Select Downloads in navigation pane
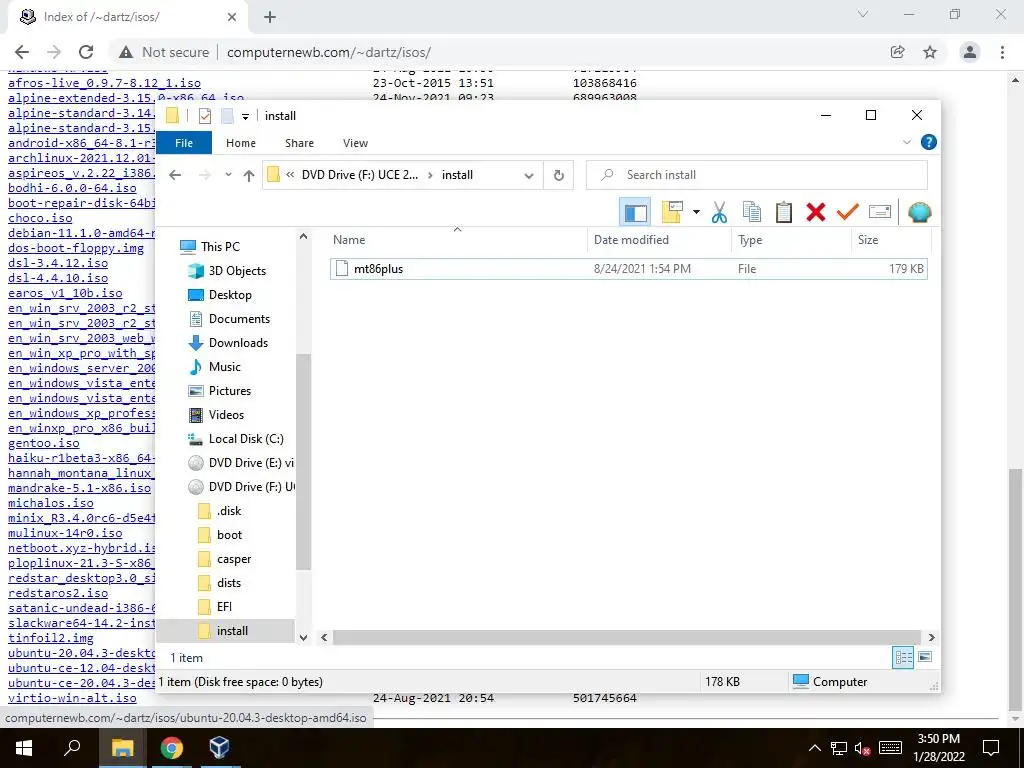Viewport: 1024px width, 768px height. tap(238, 343)
